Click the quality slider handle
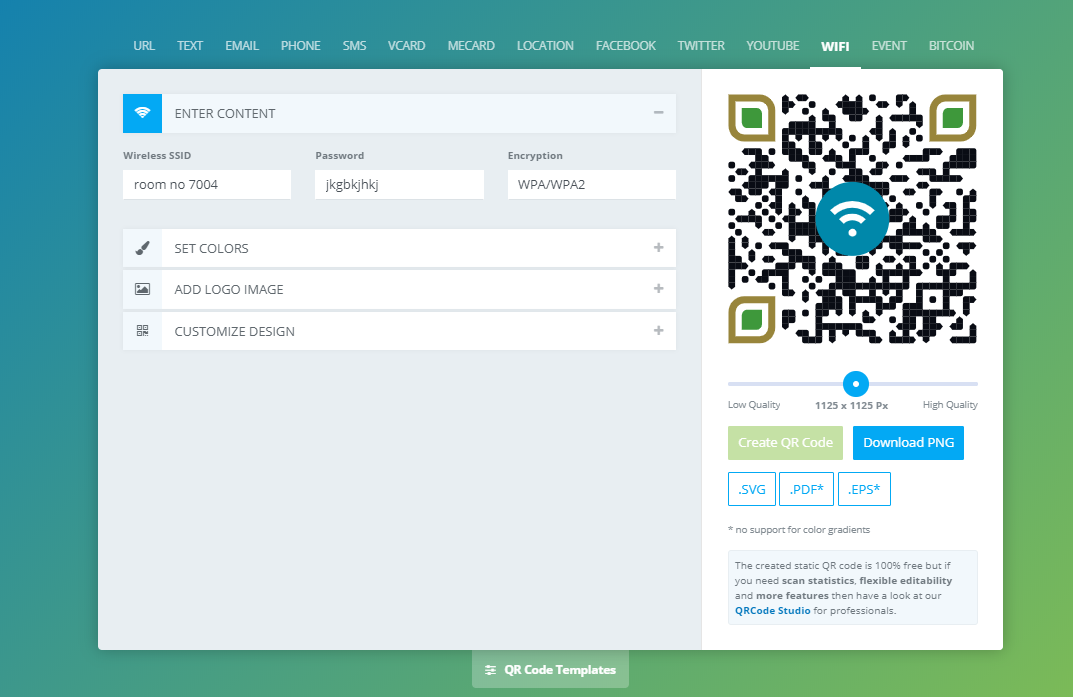Image resolution: width=1073 pixels, height=697 pixels. pos(855,384)
